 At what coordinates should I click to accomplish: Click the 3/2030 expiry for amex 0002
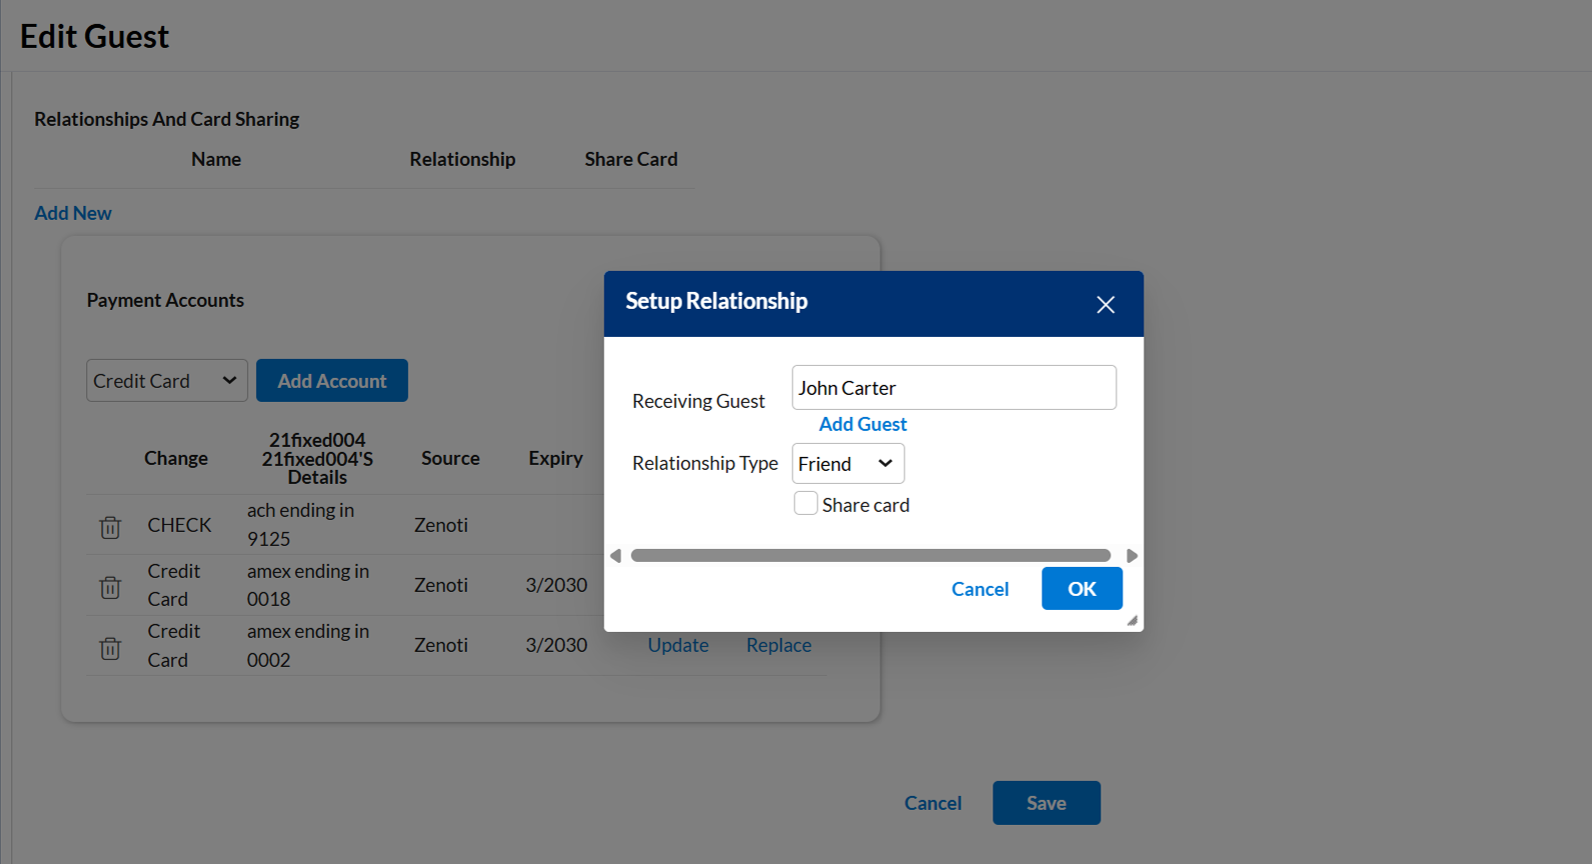[x=557, y=645]
